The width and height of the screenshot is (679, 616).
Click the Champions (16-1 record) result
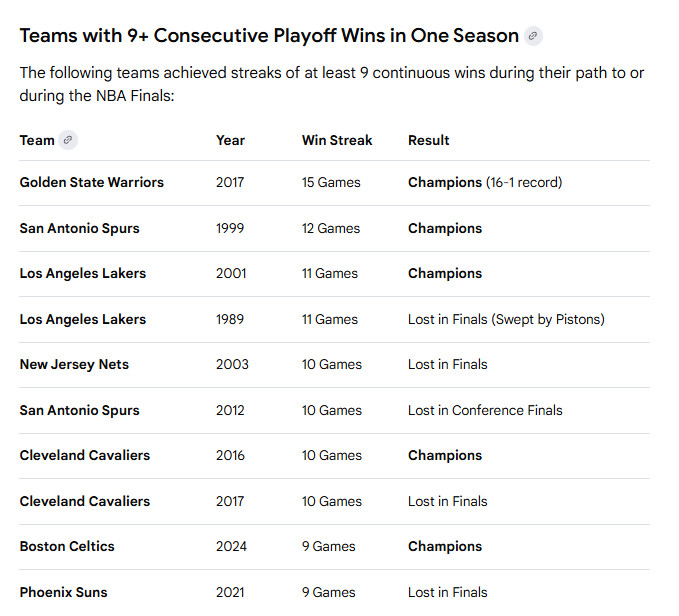point(485,183)
